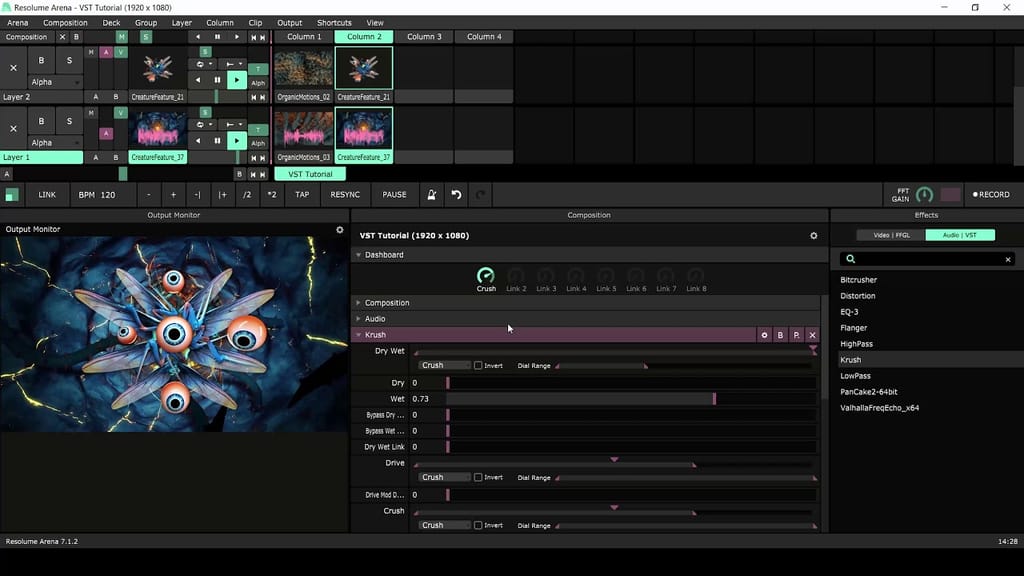Viewport: 1024px width, 576px height.
Task: Click the metronome icon in the transport bar
Action: pos(430,194)
